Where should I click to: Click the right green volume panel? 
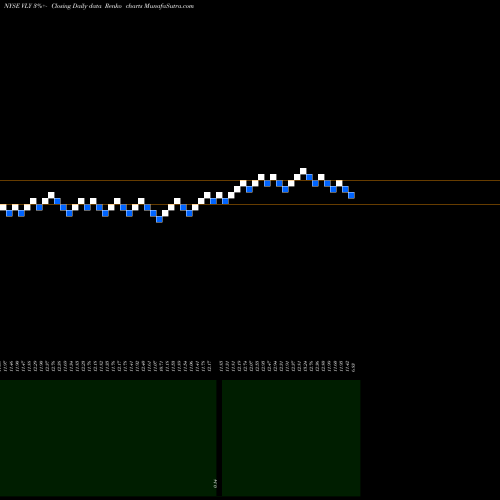click(x=291, y=438)
